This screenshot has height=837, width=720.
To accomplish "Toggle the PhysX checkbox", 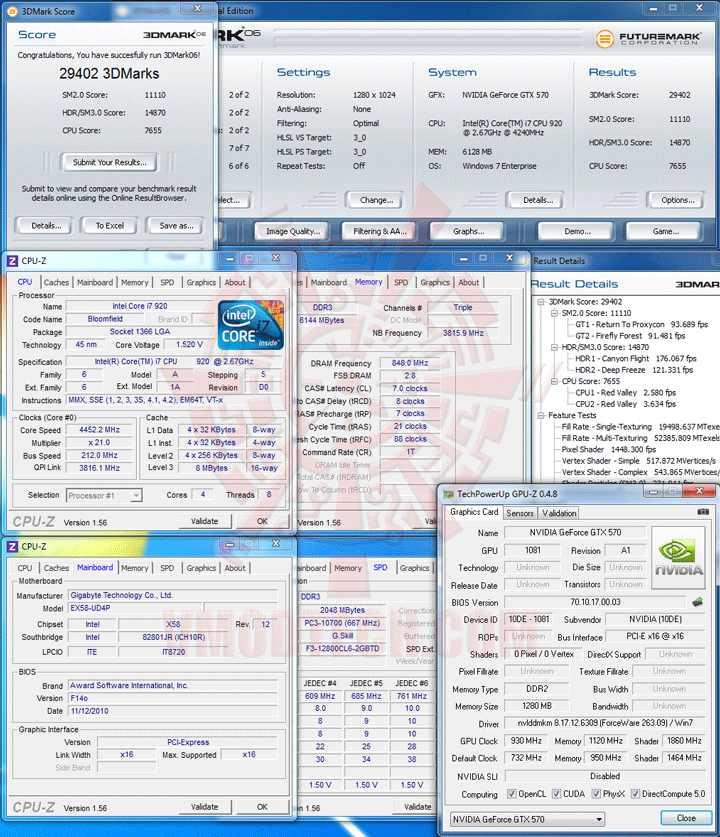I will 596,794.
